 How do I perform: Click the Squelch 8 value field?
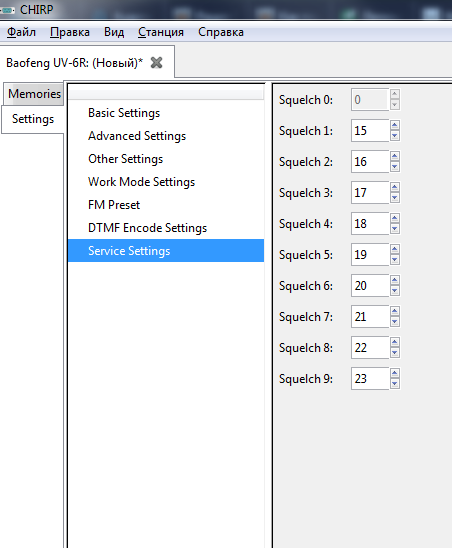[x=370, y=347]
